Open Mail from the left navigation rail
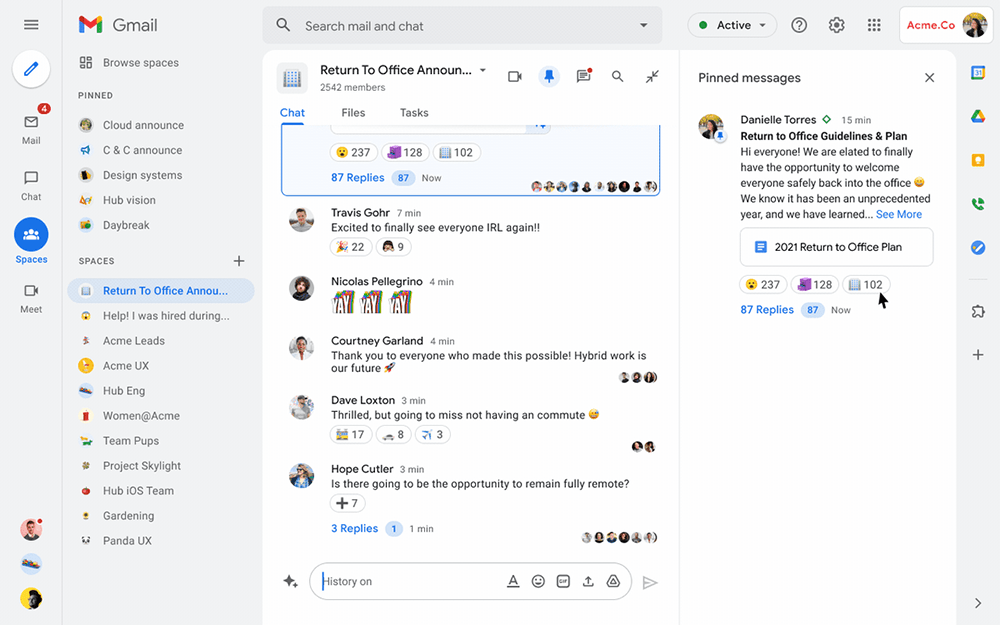Image resolution: width=1000 pixels, height=625 pixels. (30, 120)
